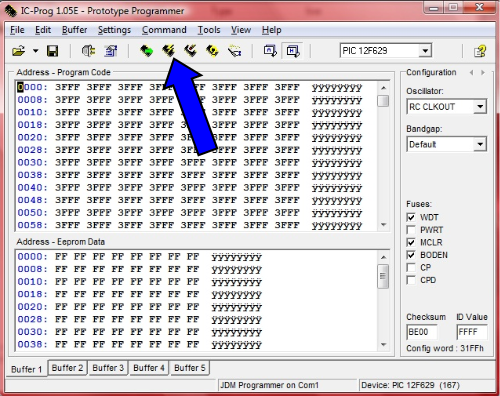Open the Oscillator RC CLKOUT dropdown

[480, 107]
